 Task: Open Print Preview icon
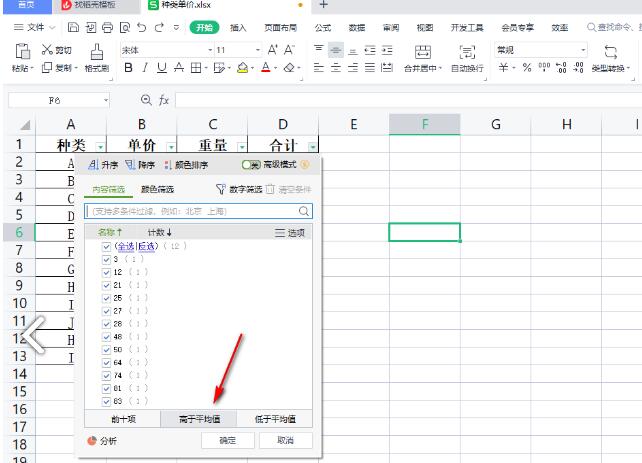click(x=124, y=27)
